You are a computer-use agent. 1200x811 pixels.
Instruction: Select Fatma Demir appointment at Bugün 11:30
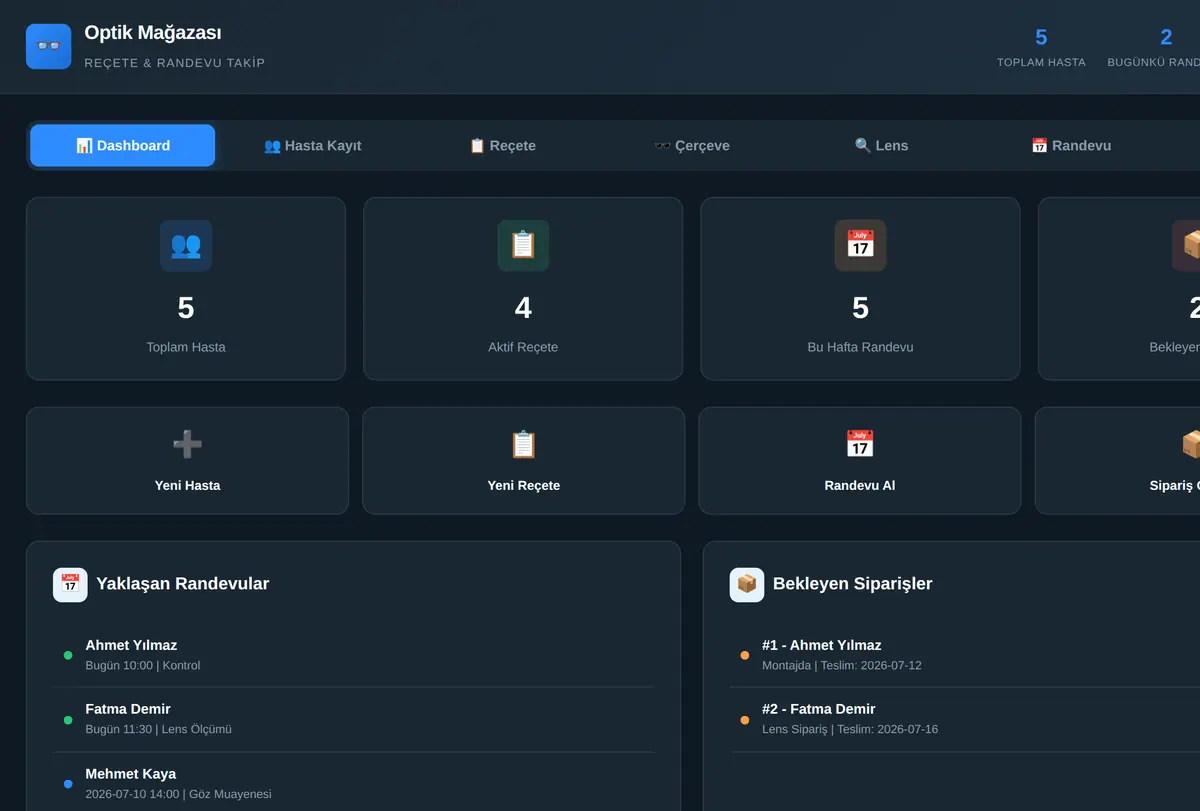pyautogui.click(x=354, y=719)
